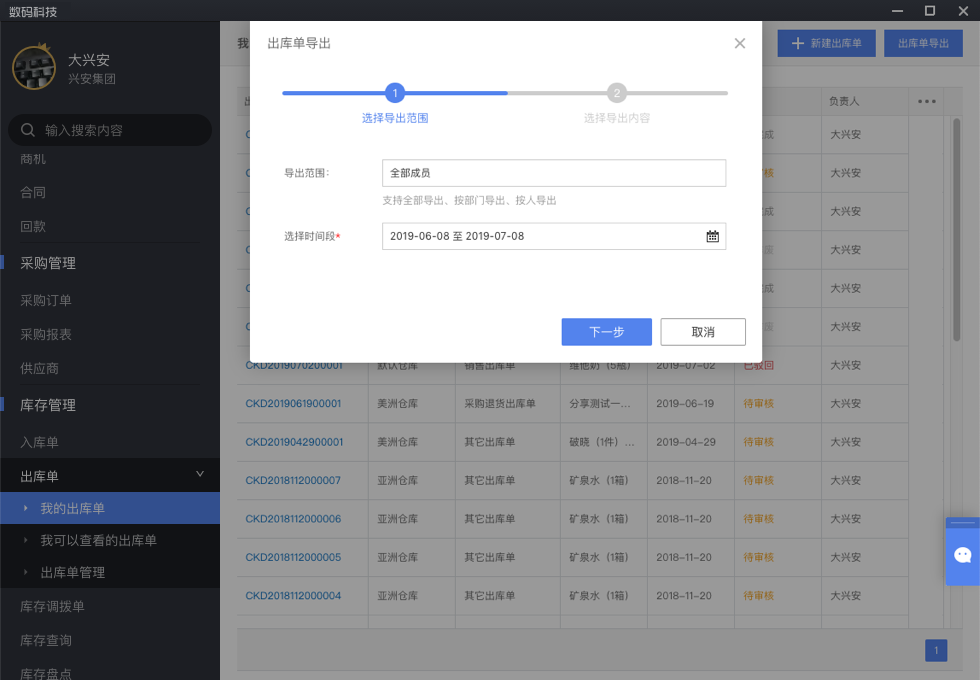Open 供应商 in sidebar
Image resolution: width=980 pixels, height=680 pixels.
(x=39, y=368)
